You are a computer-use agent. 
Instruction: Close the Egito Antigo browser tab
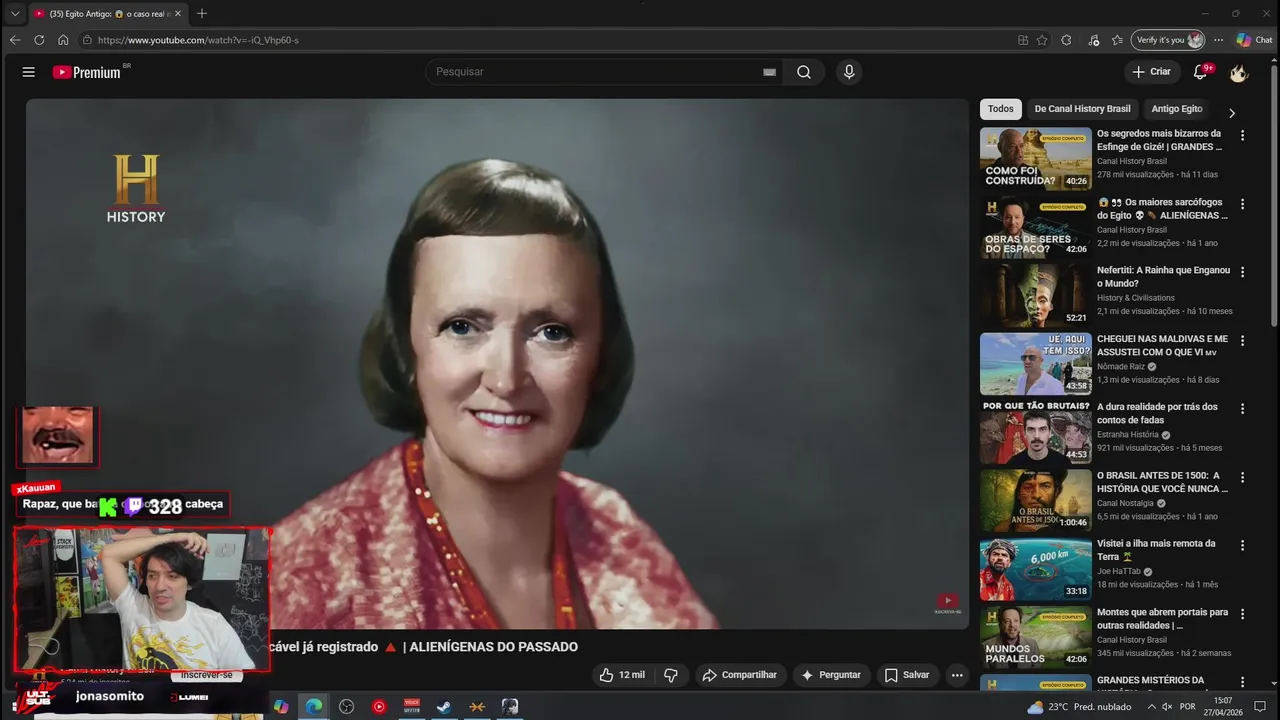pyautogui.click(x=178, y=14)
